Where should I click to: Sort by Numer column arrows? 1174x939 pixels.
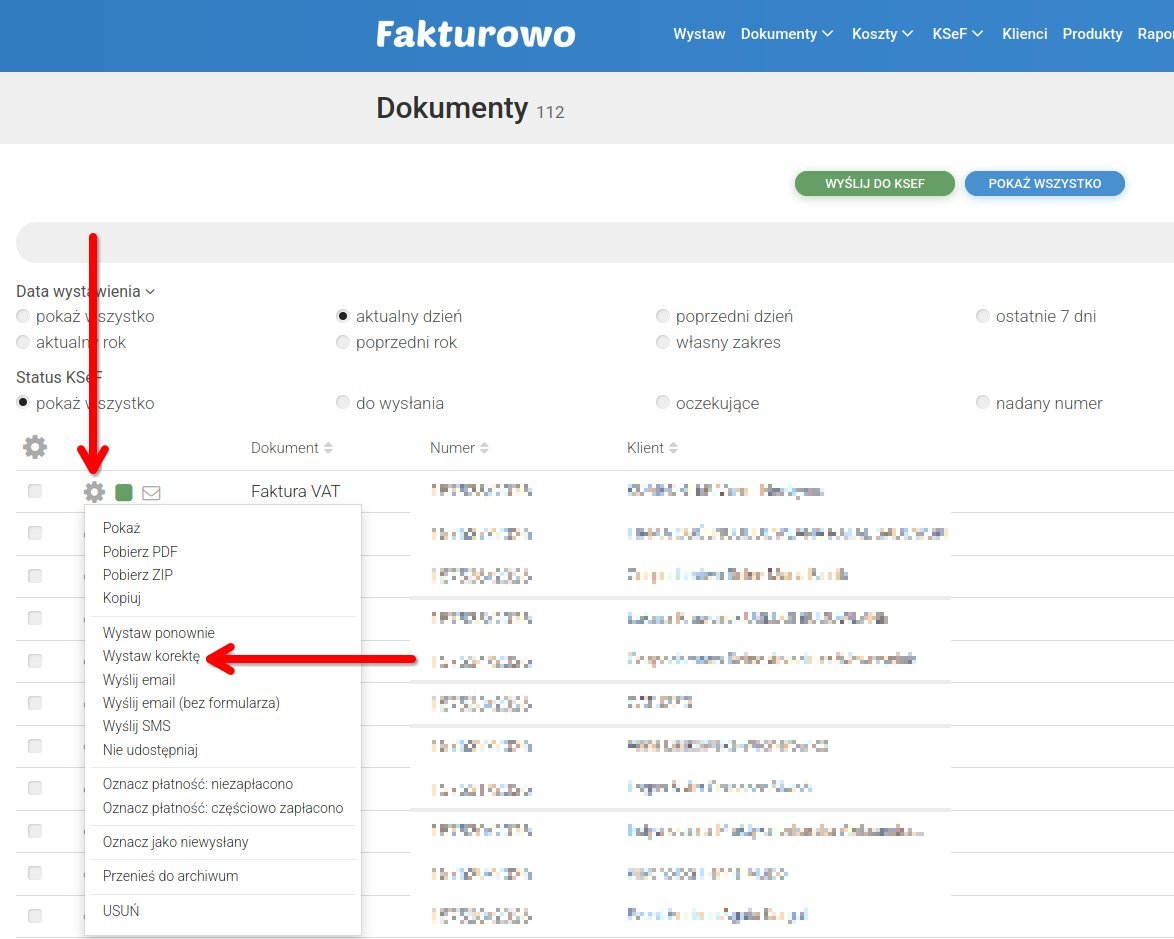[x=484, y=448]
